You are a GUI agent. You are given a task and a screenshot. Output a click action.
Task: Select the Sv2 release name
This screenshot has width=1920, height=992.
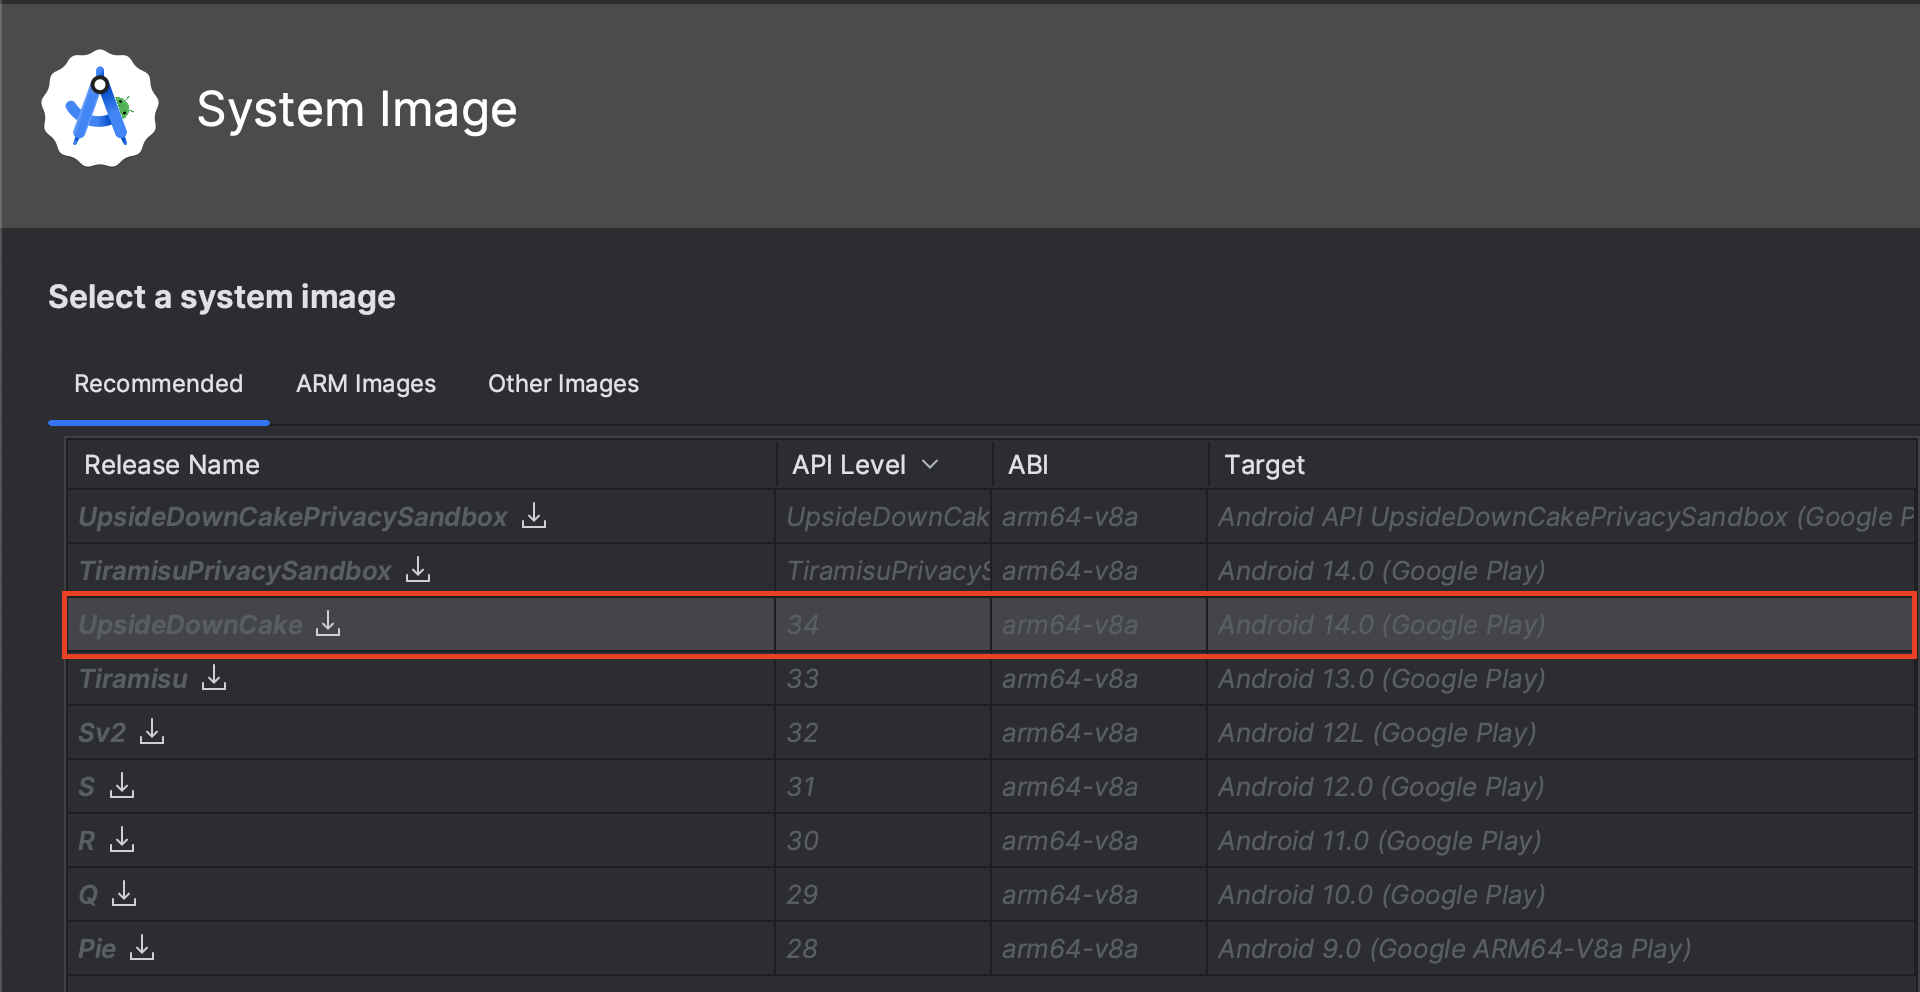pyautogui.click(x=102, y=733)
